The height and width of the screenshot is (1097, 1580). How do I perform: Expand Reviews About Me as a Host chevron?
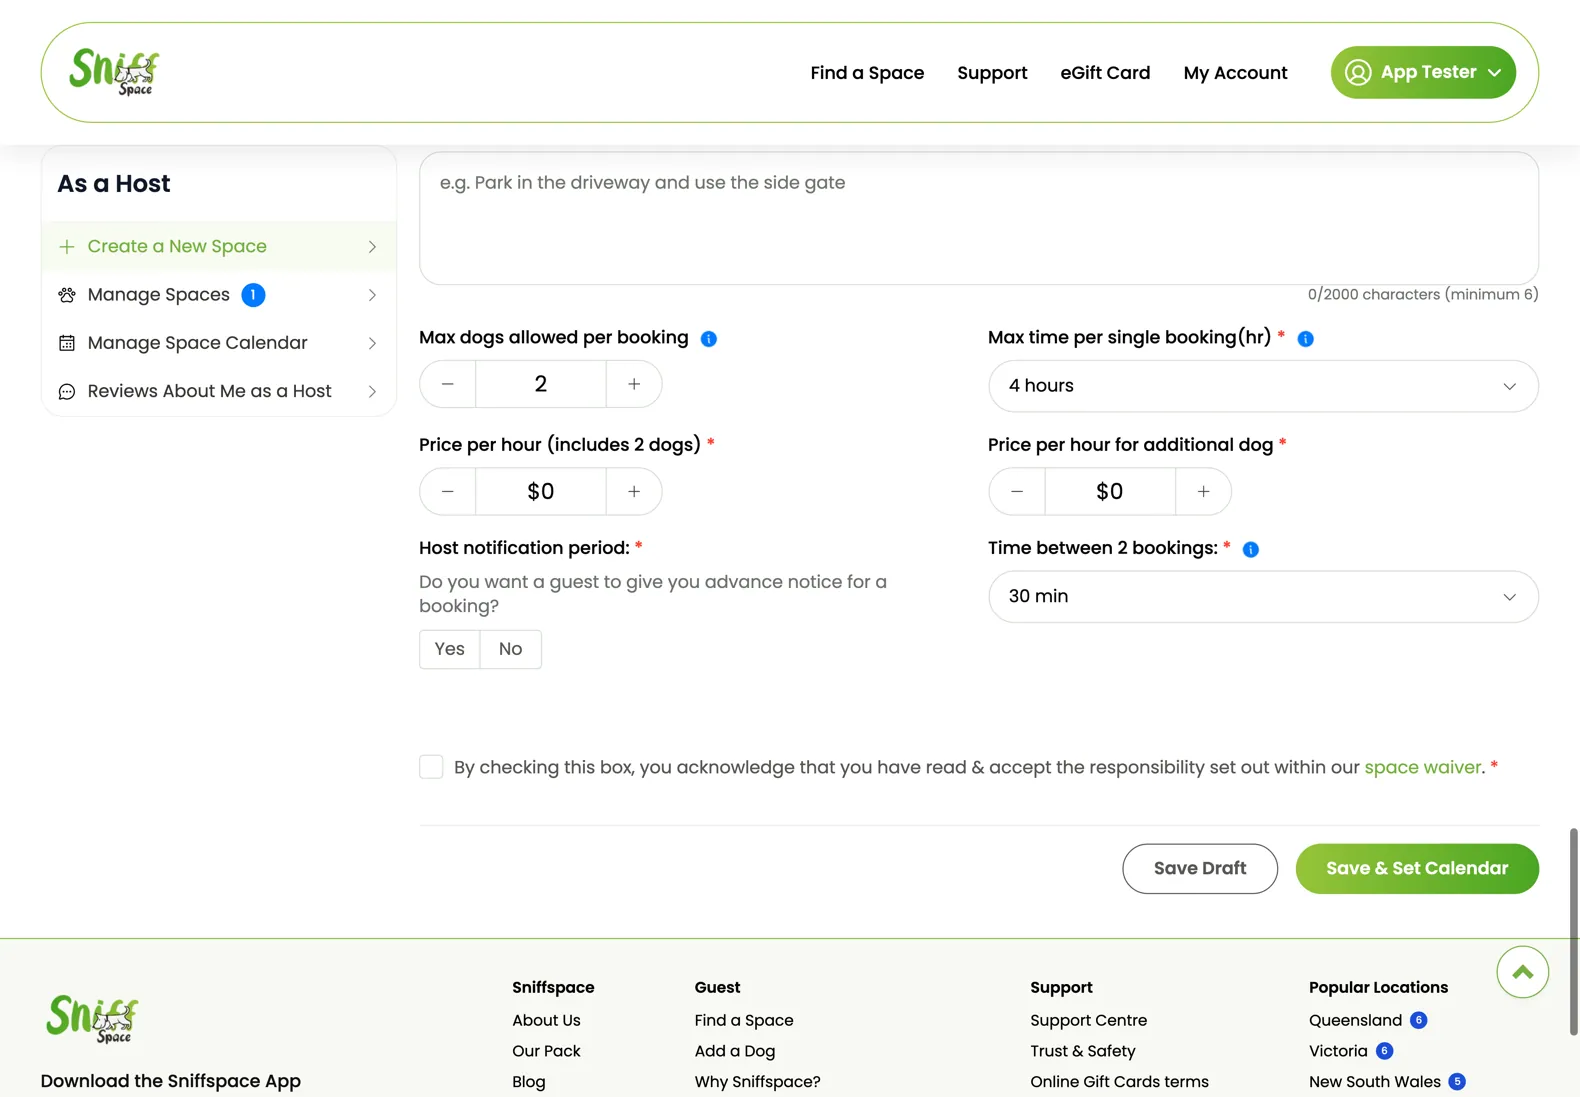(x=372, y=391)
